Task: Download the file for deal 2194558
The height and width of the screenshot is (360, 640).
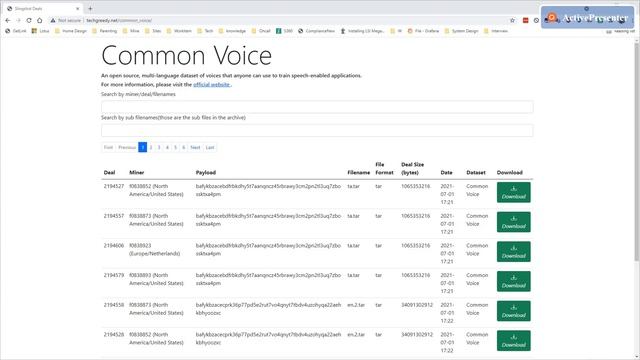Action: [513, 311]
